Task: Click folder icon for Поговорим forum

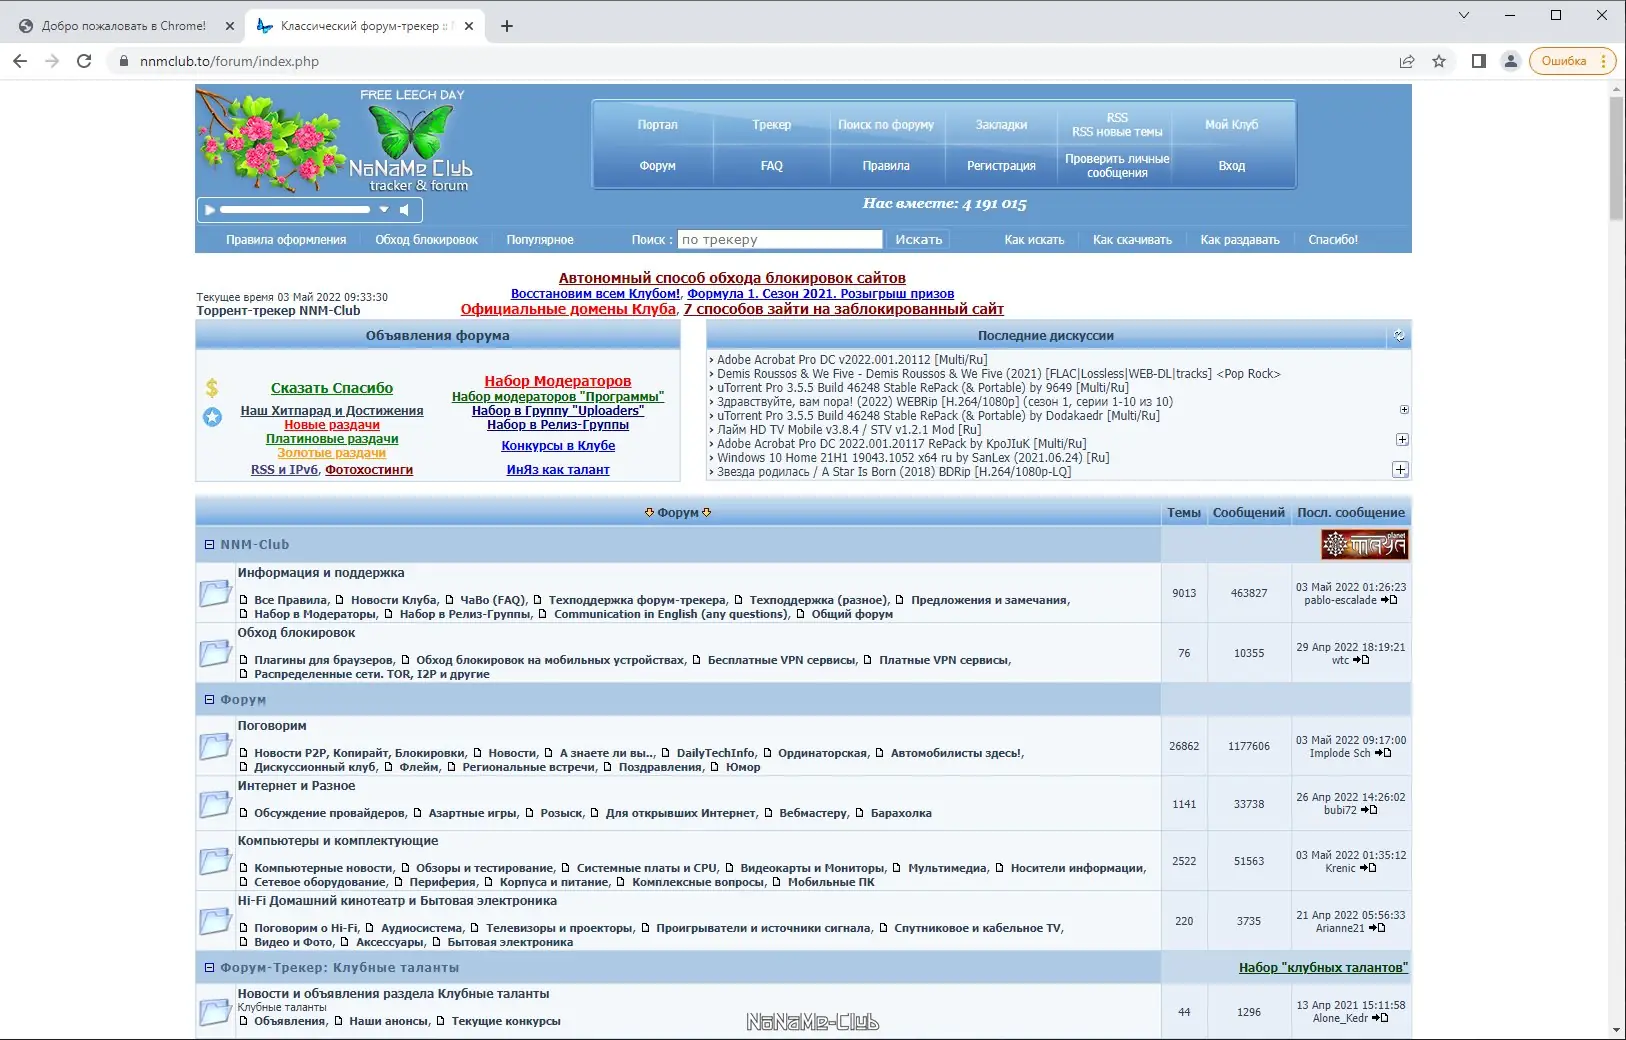Action: (215, 746)
